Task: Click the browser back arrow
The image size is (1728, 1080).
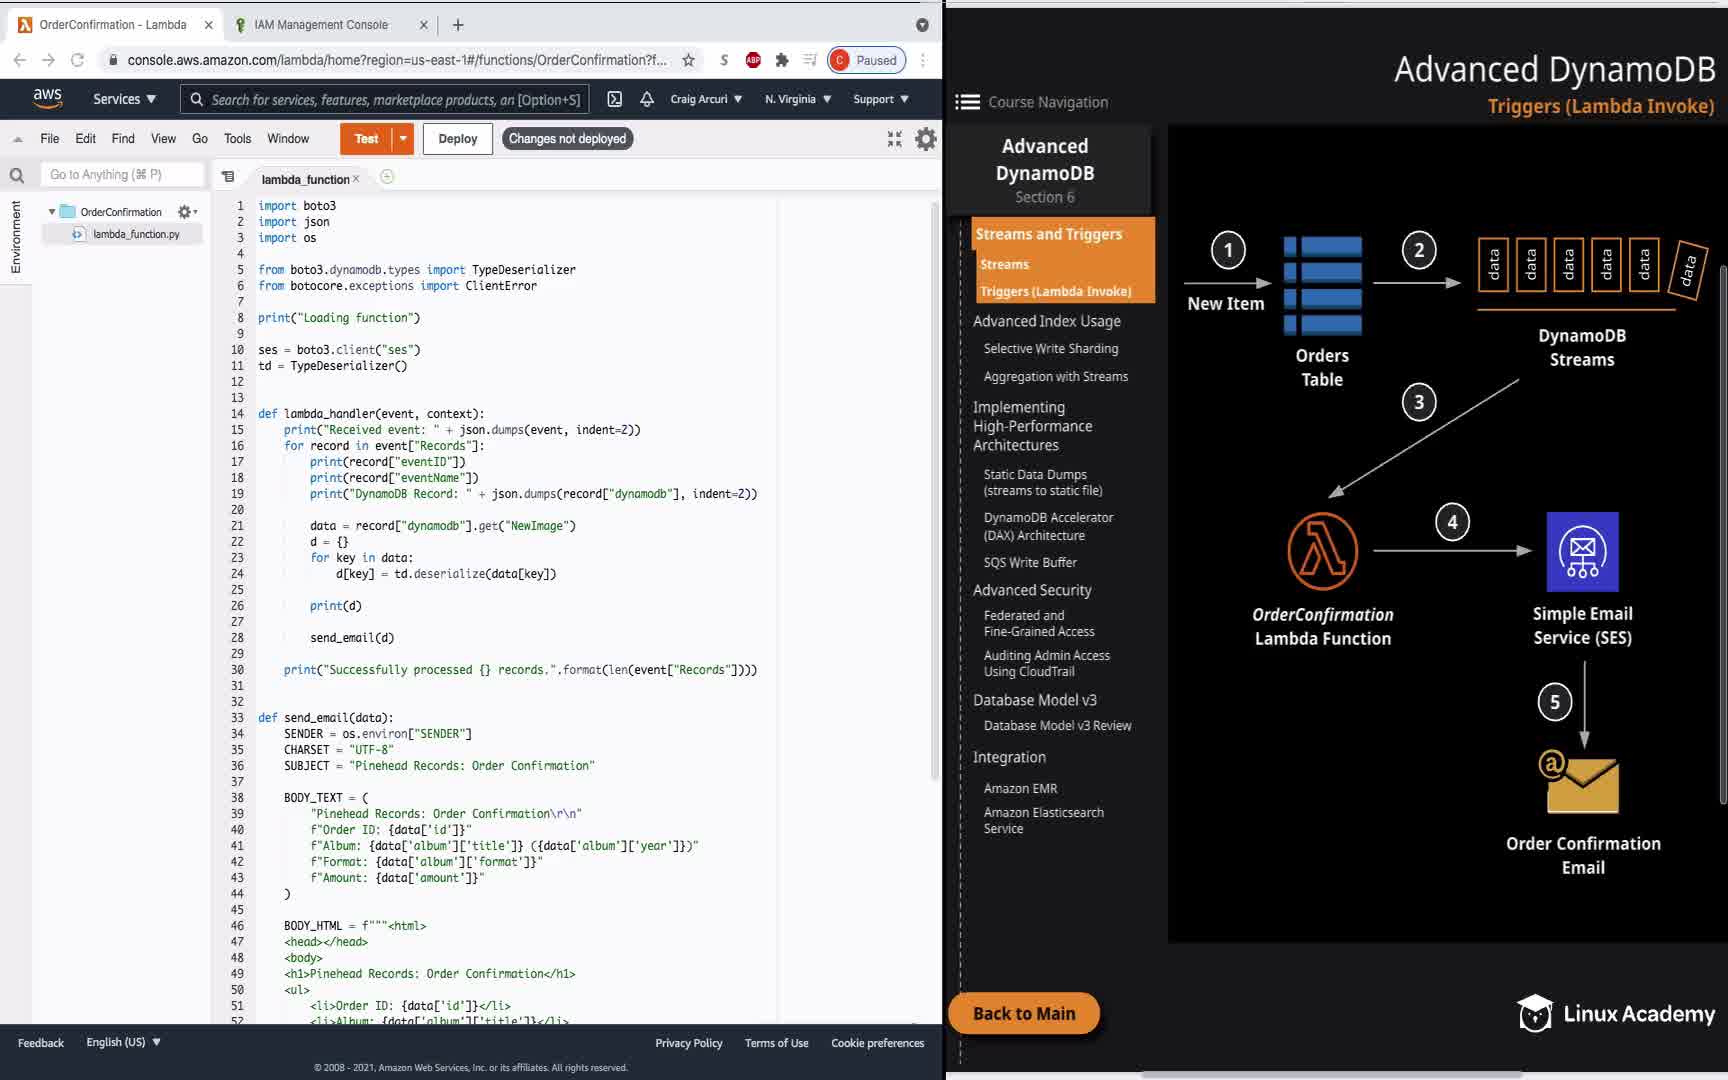Action: [x=19, y=60]
